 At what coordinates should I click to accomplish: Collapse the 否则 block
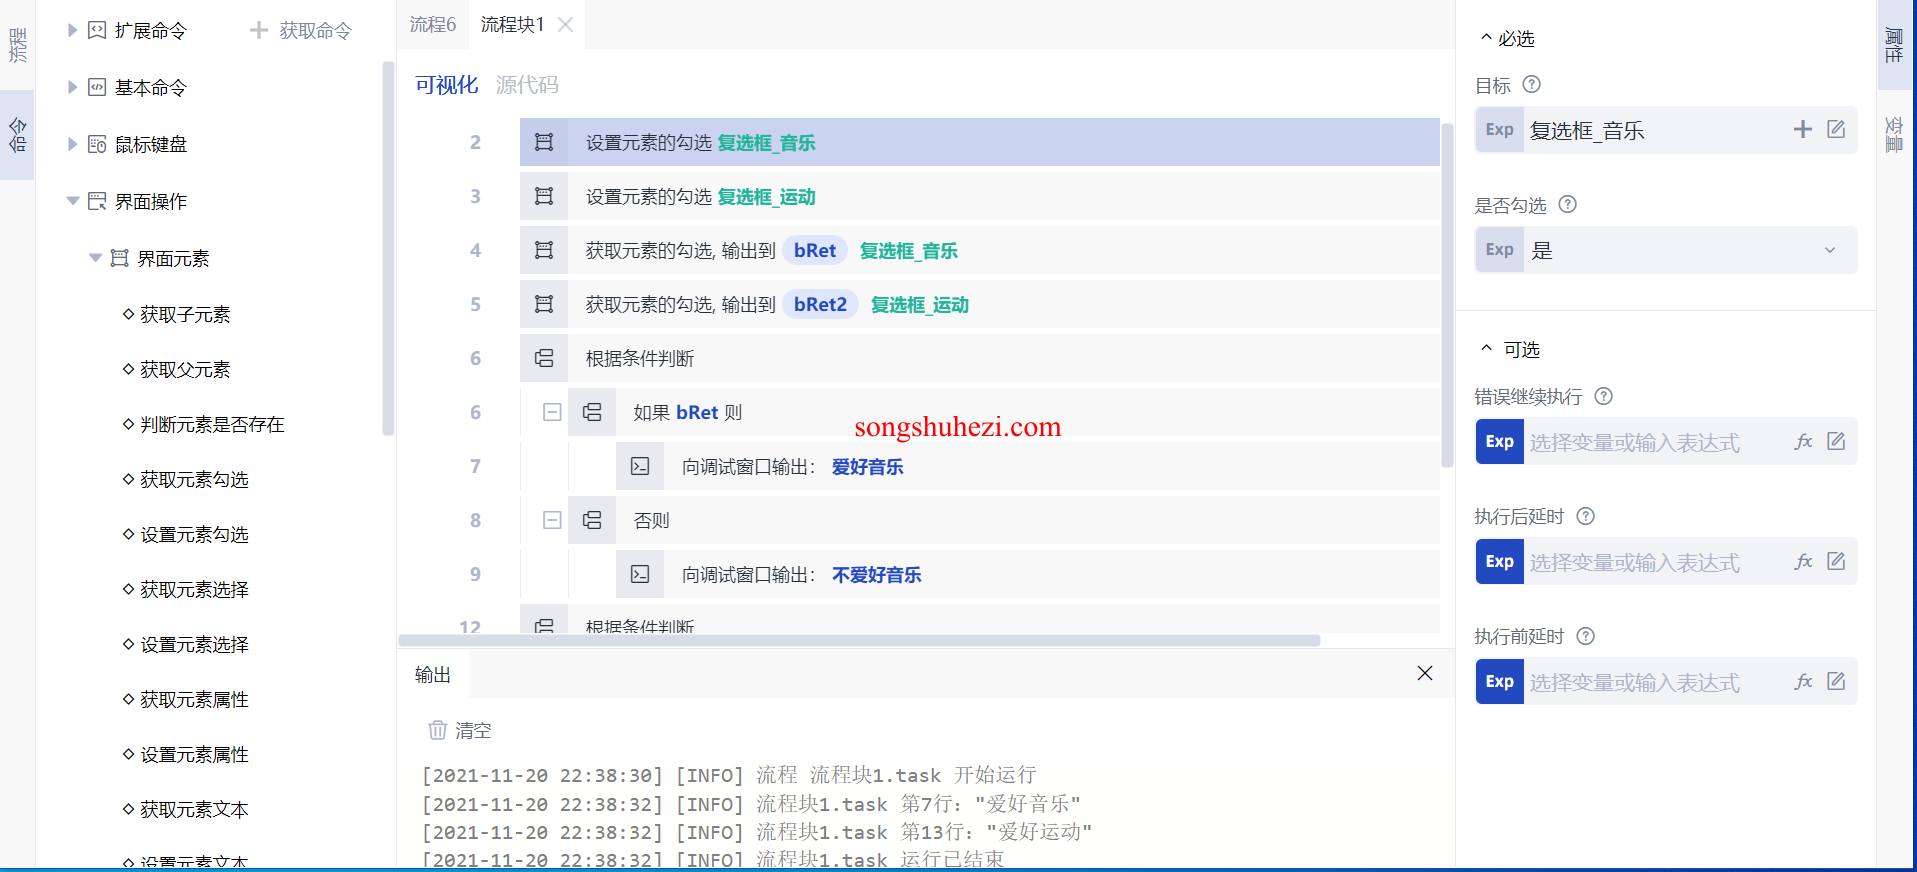point(552,520)
